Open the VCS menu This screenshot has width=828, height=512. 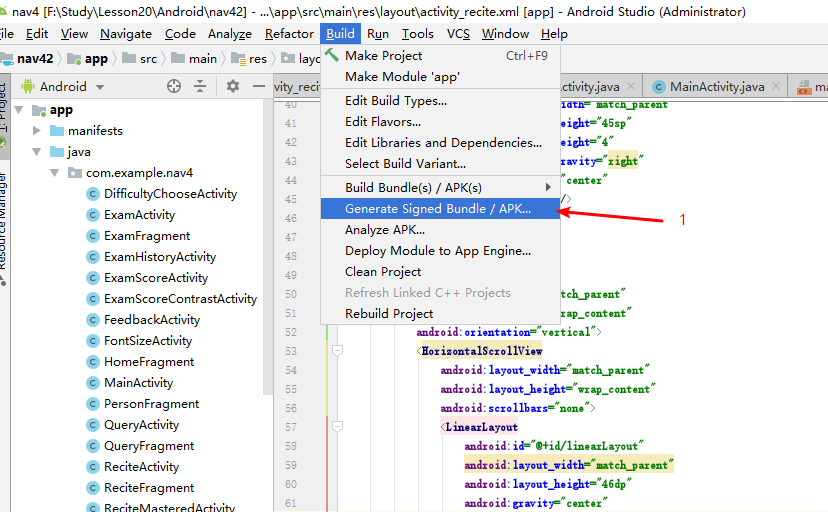coord(458,34)
